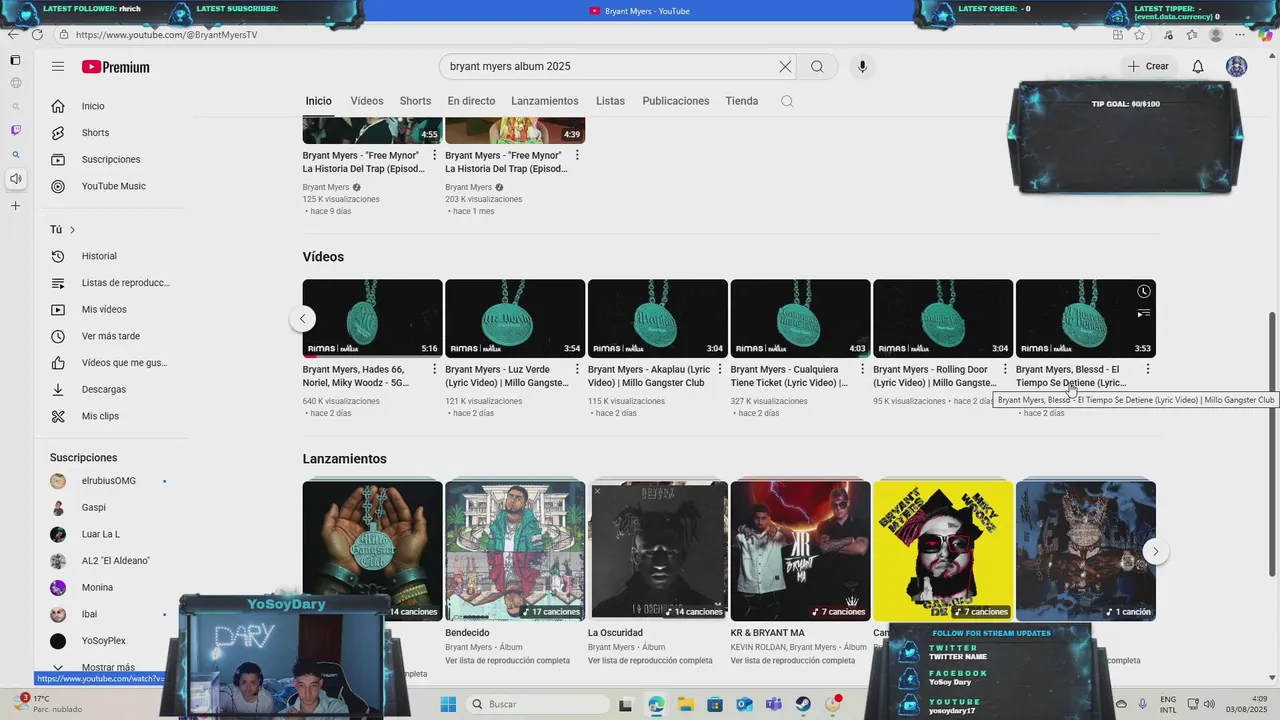Screen dimensions: 1280x720
Task: Open elrubiusOMG subscription channel
Action: (x=110, y=481)
